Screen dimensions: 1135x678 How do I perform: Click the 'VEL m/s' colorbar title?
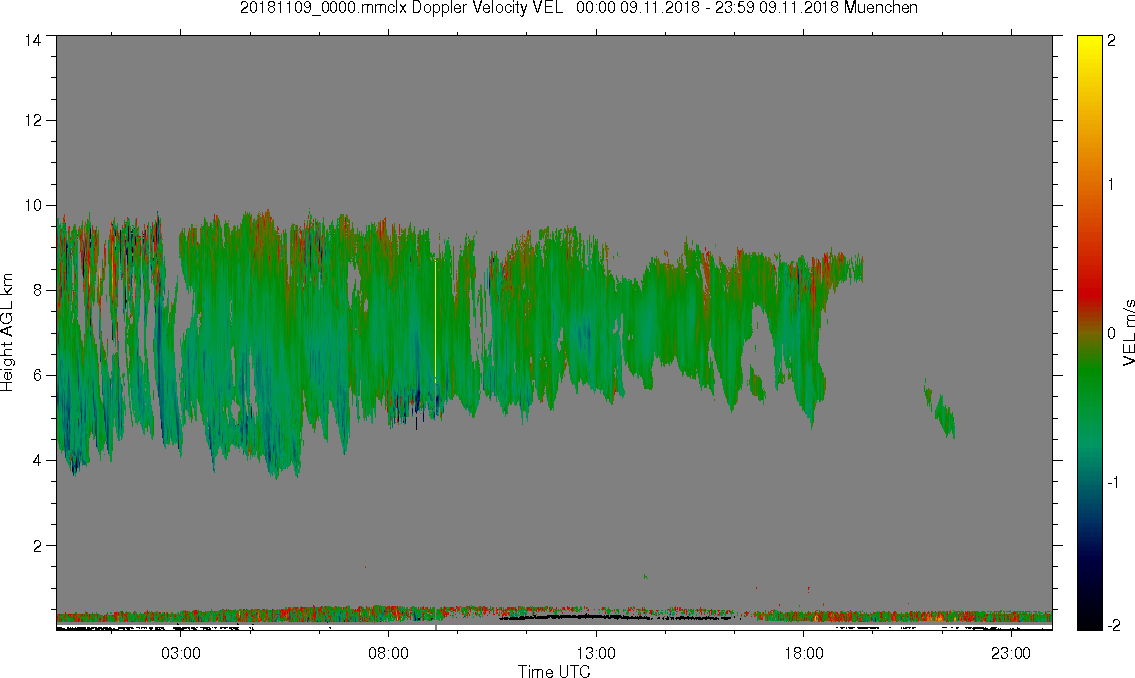(x=1128, y=333)
